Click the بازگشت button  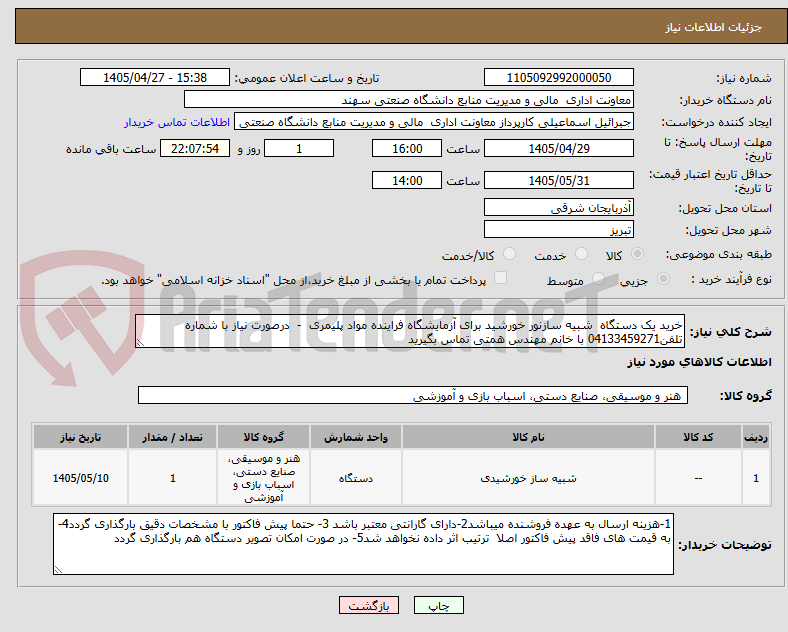click(369, 605)
